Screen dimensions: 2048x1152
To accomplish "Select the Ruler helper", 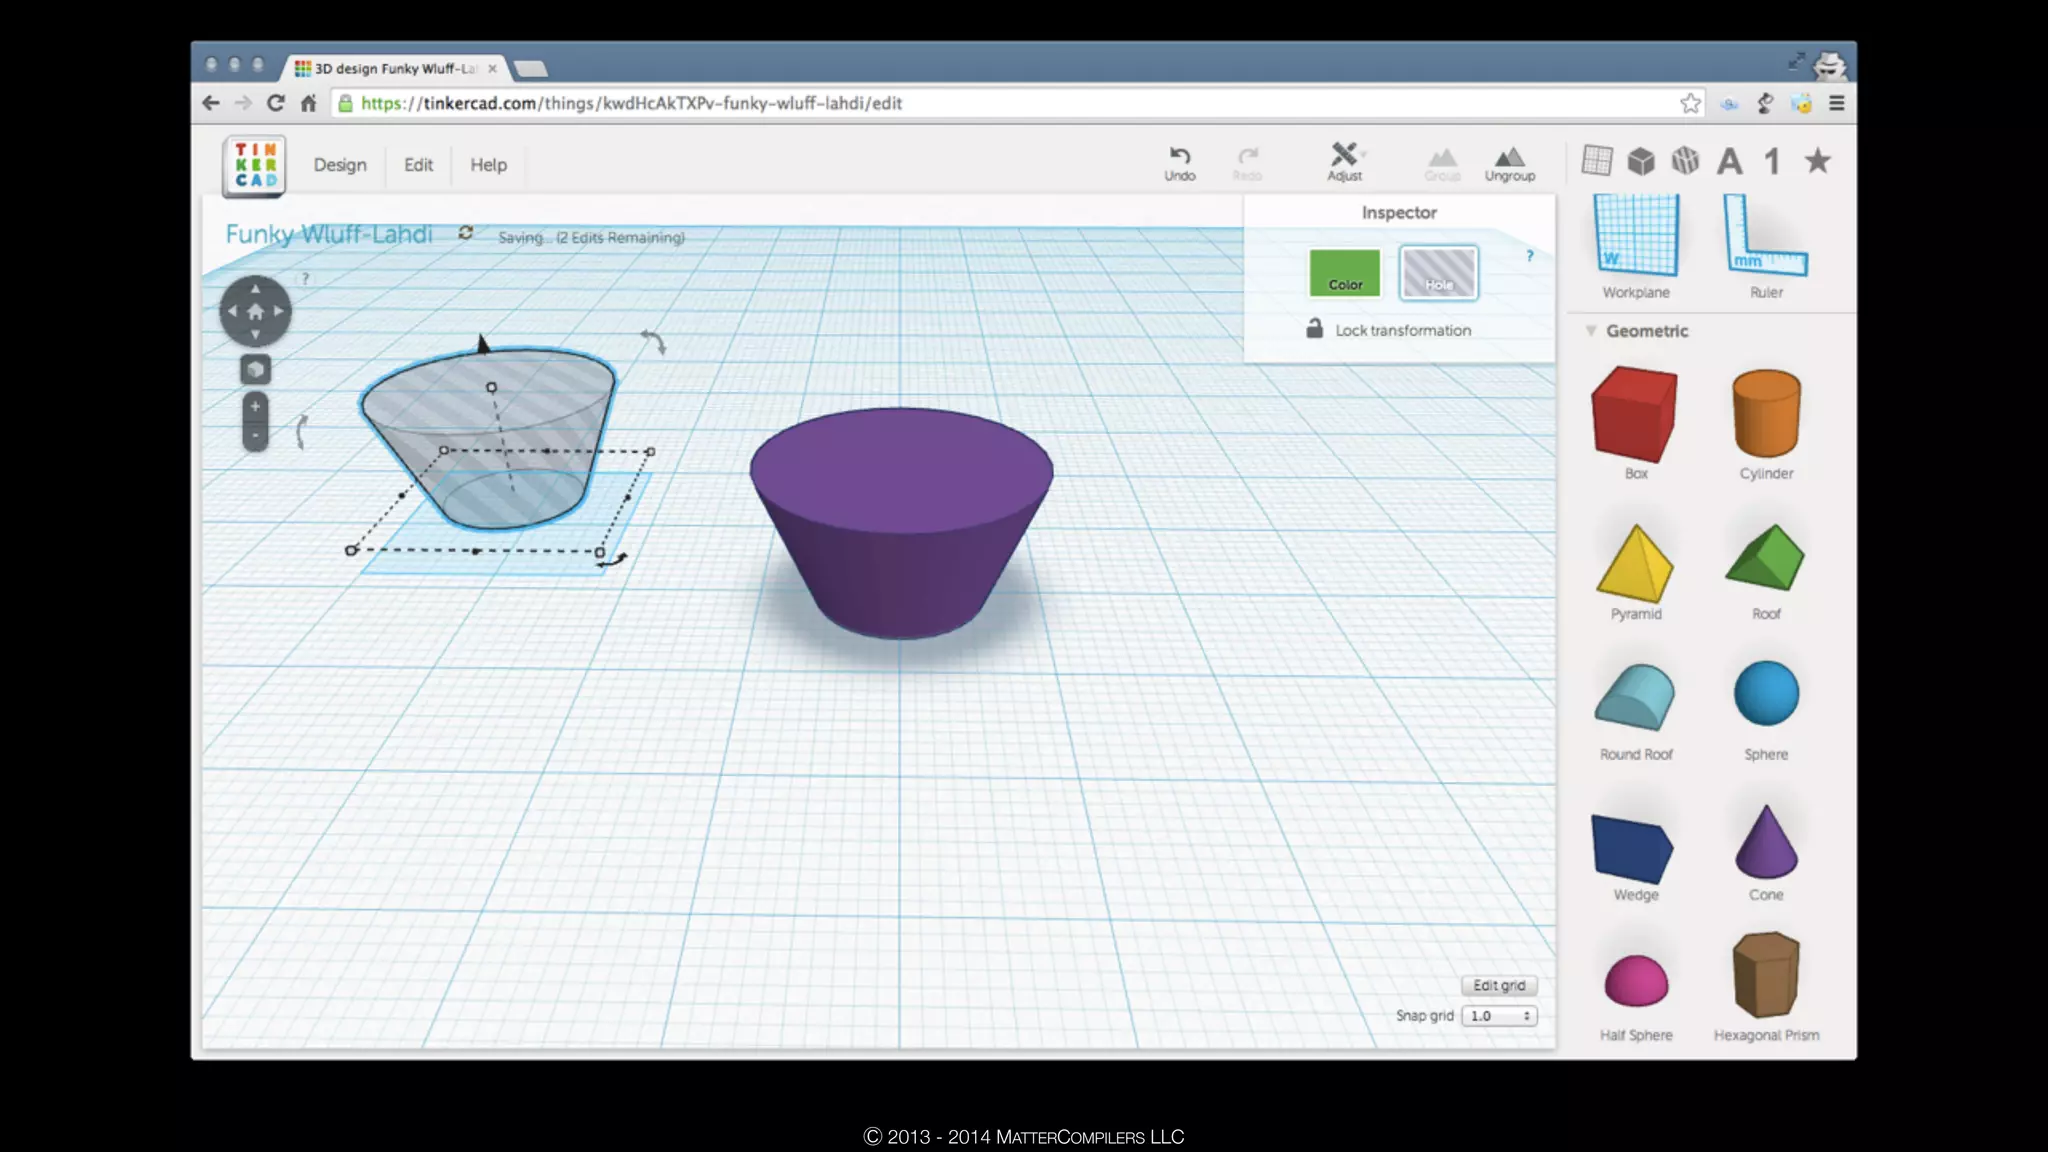I will 1766,246.
